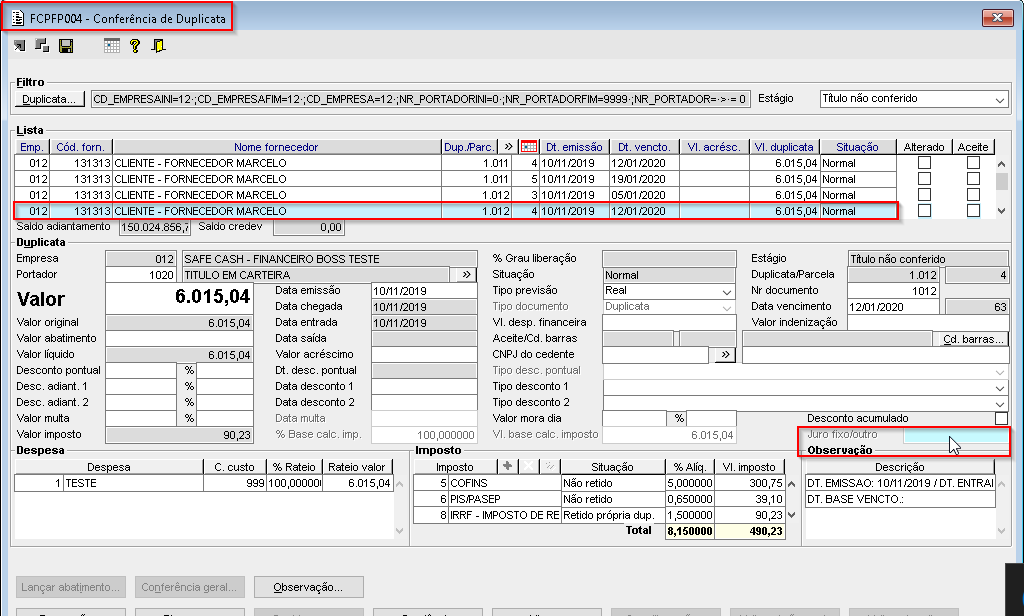Click the Duplicata... filter button
The image size is (1024, 616).
[50, 99]
